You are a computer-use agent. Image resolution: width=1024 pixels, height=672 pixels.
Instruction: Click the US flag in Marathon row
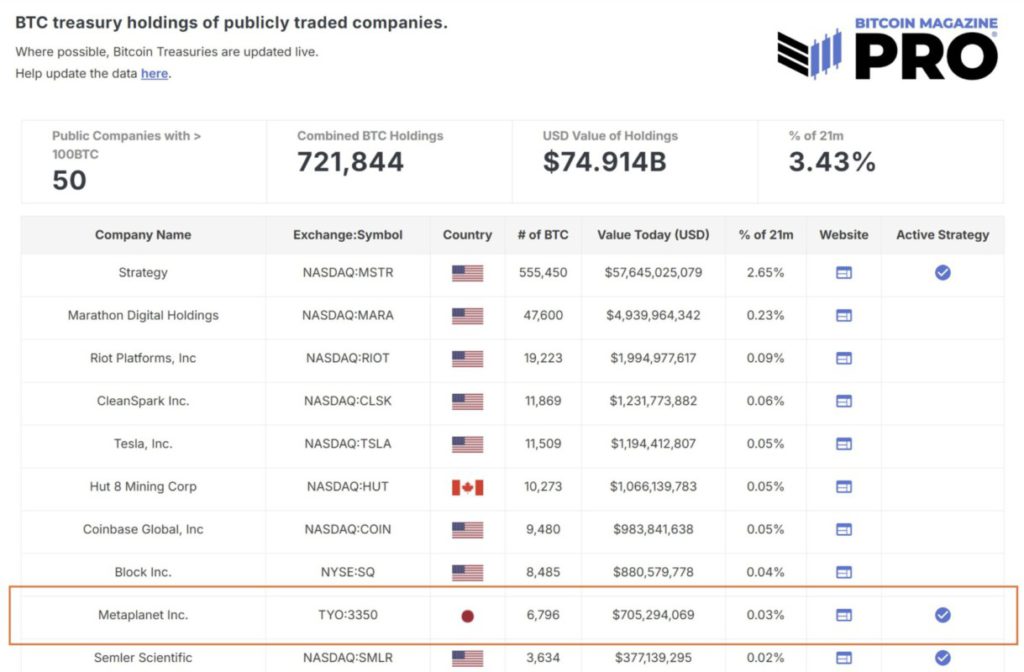468,316
